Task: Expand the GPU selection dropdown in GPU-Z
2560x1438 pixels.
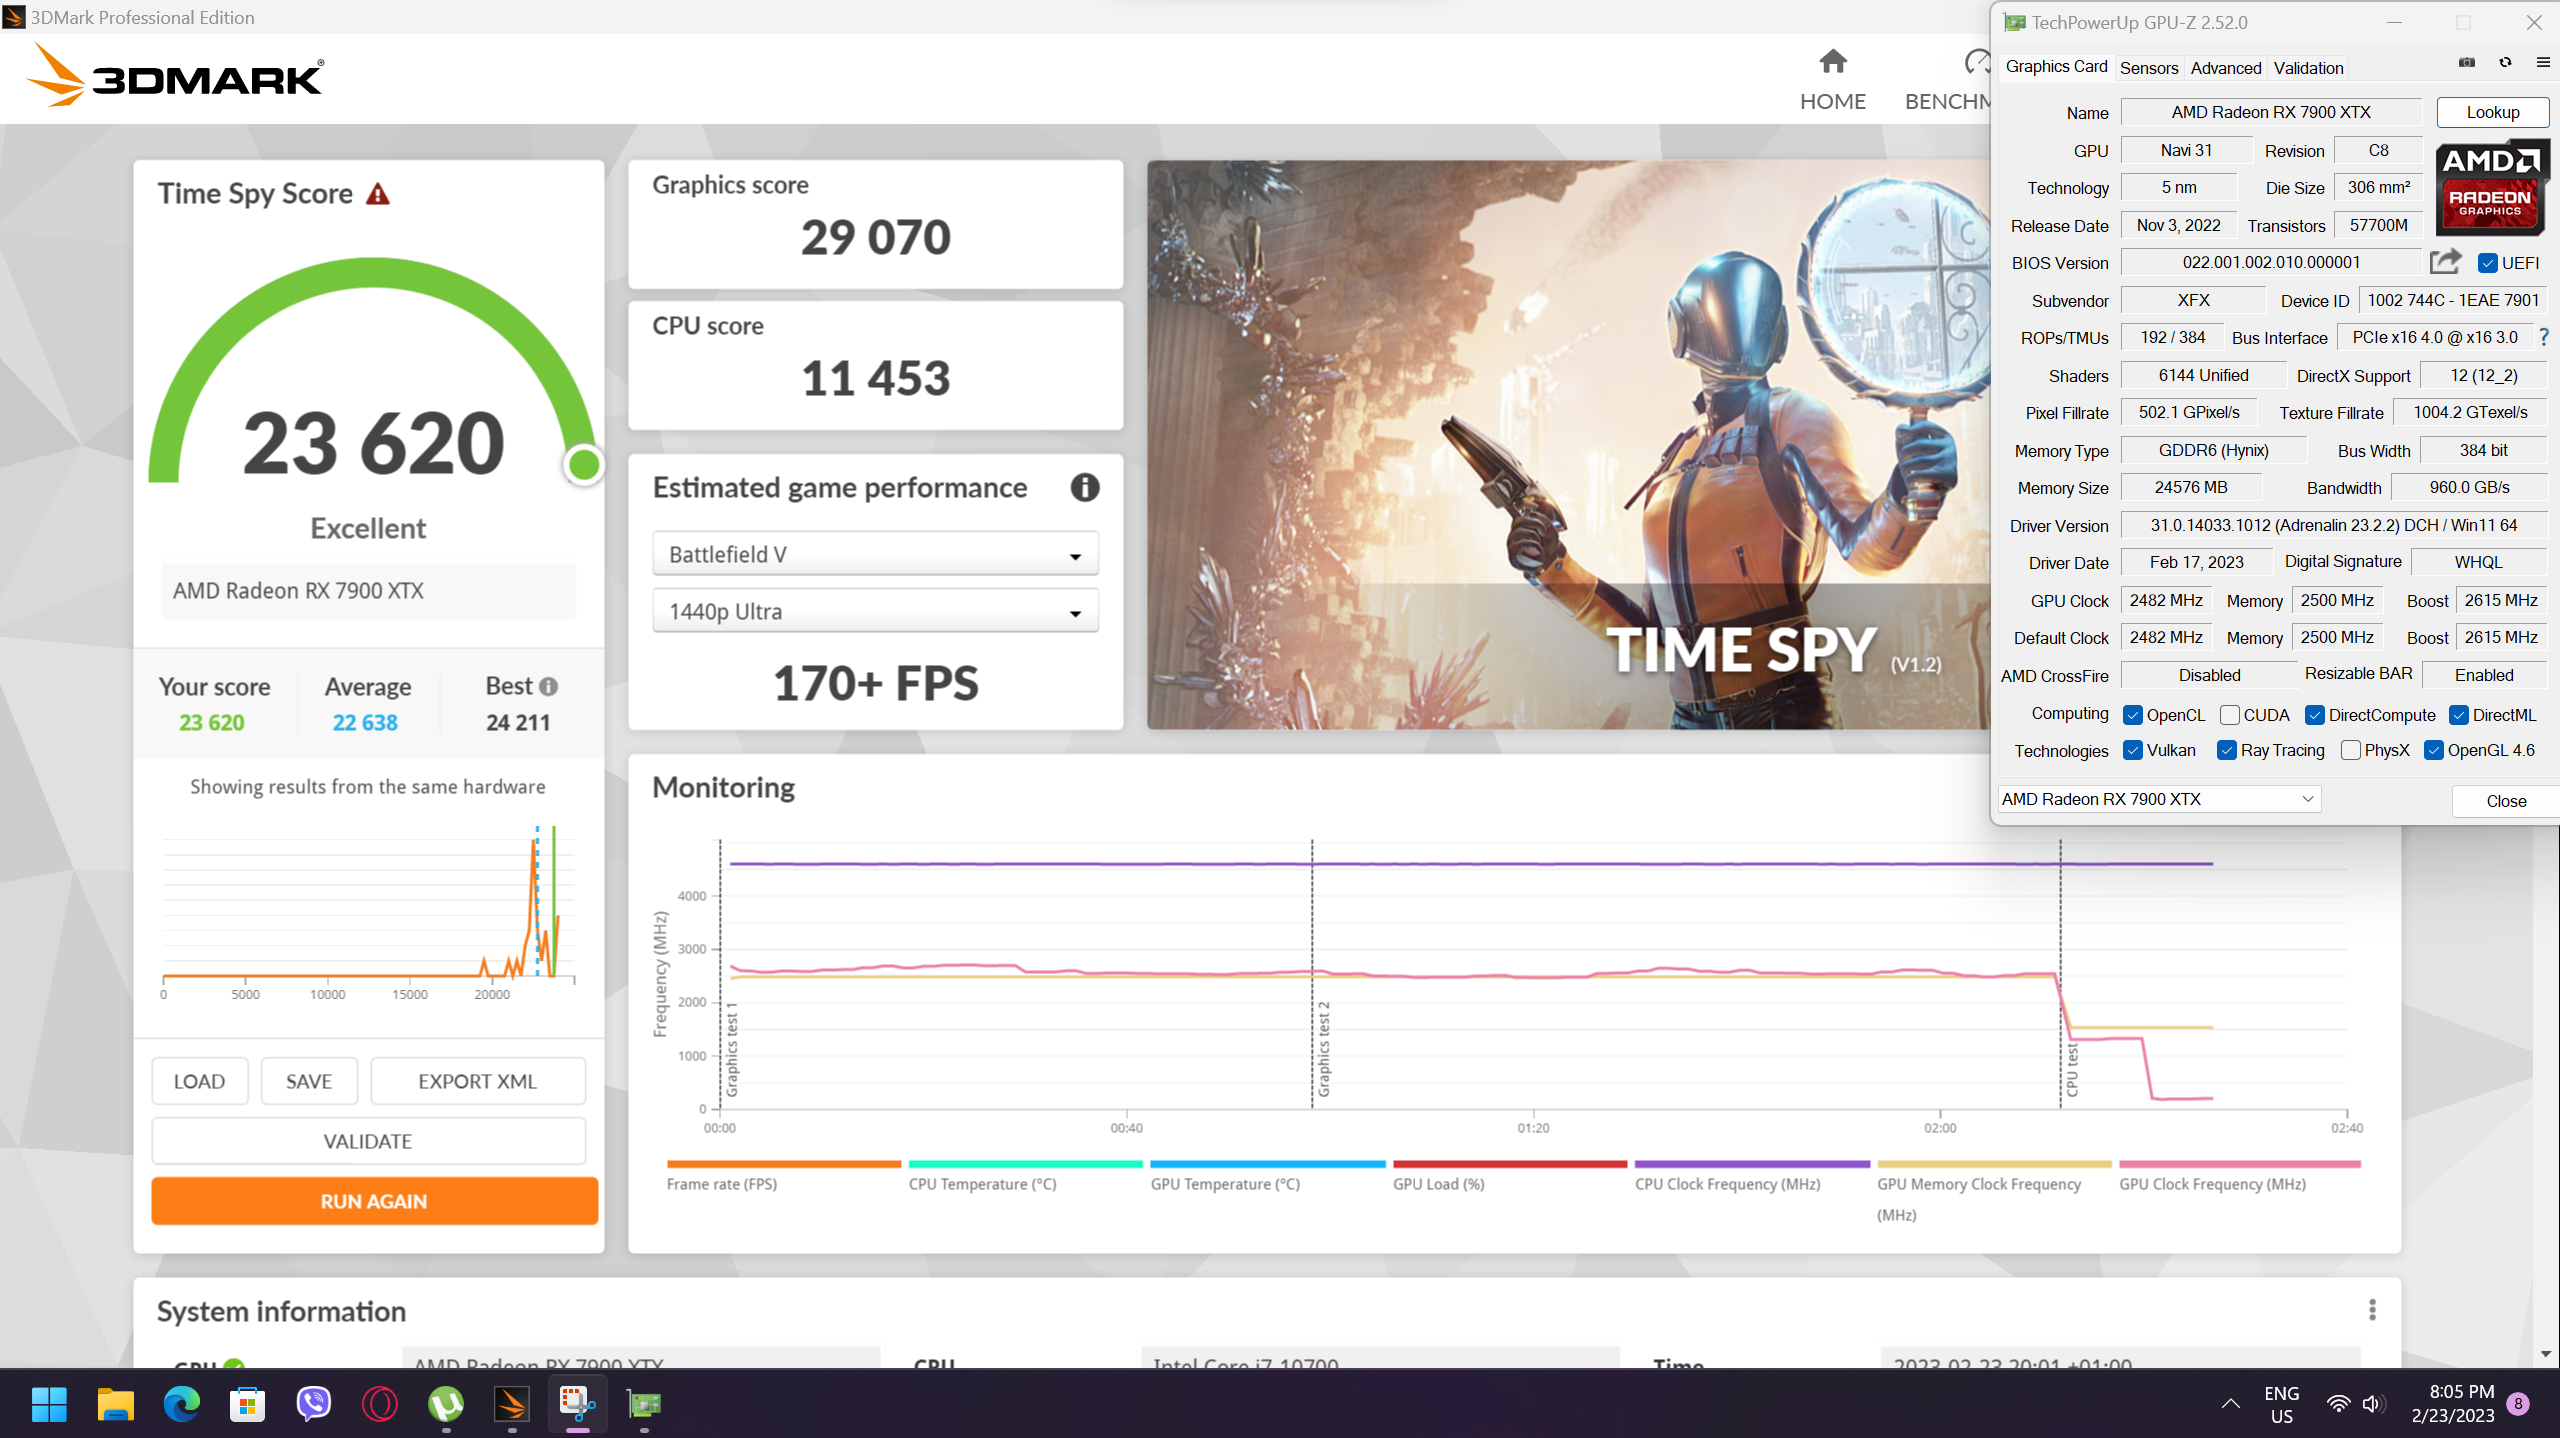Action: click(2159, 799)
